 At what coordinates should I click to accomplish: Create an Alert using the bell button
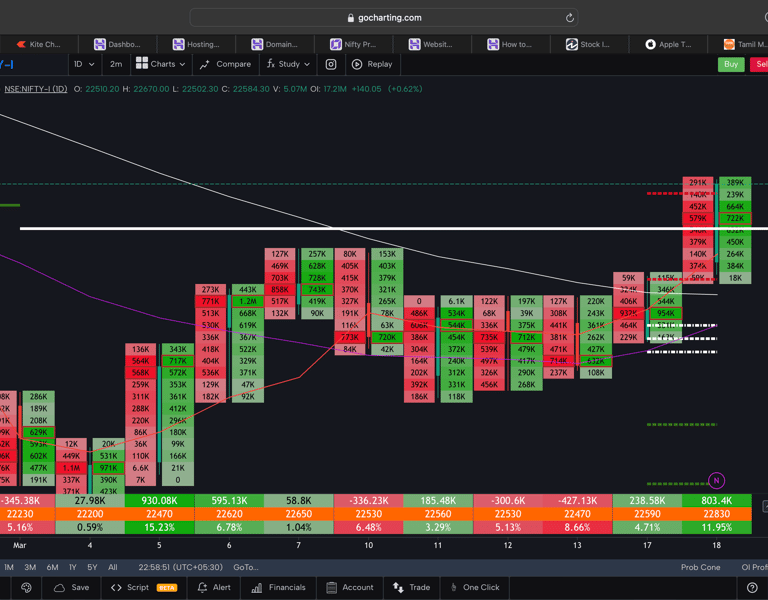(x=214, y=587)
